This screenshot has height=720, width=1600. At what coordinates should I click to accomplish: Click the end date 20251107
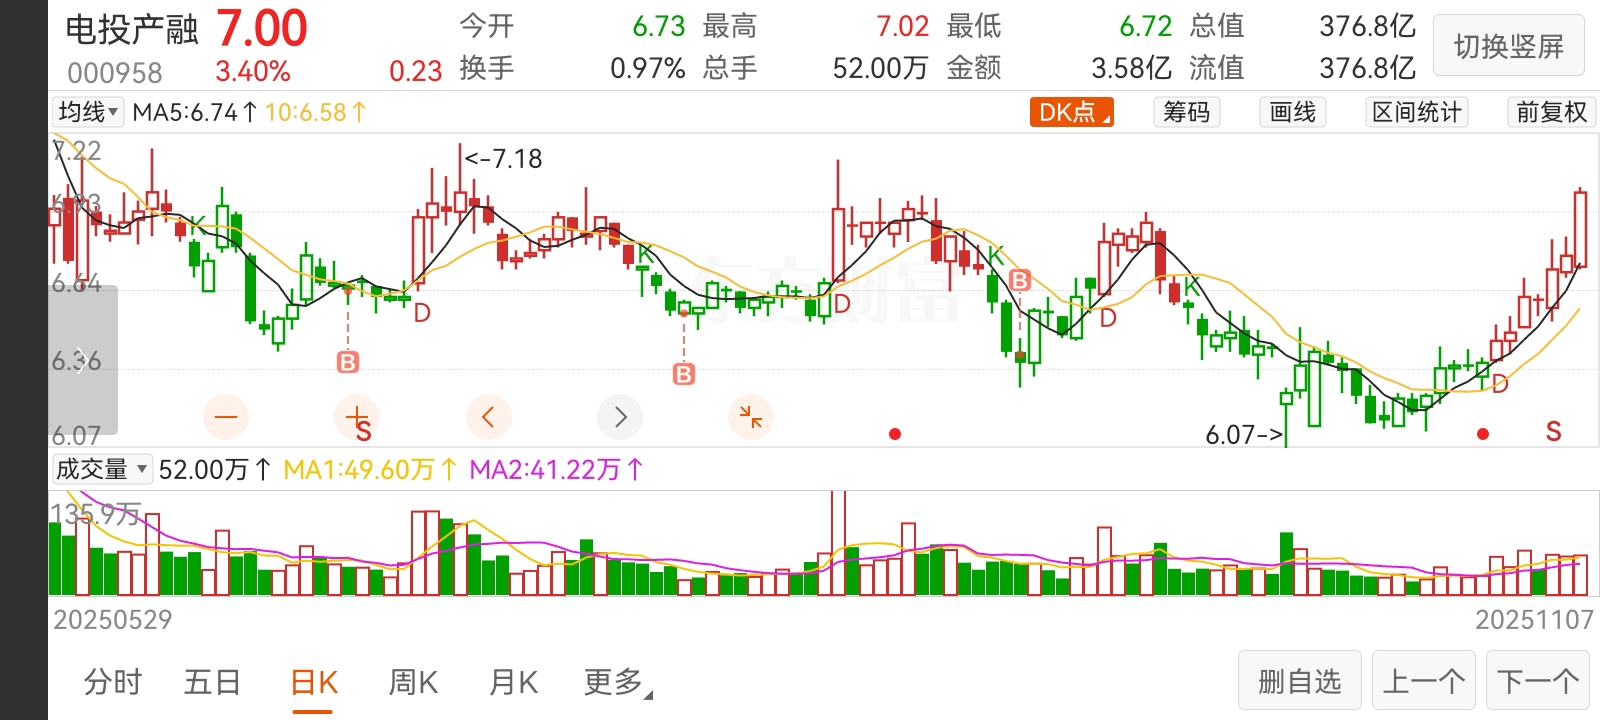pyautogui.click(x=1534, y=620)
